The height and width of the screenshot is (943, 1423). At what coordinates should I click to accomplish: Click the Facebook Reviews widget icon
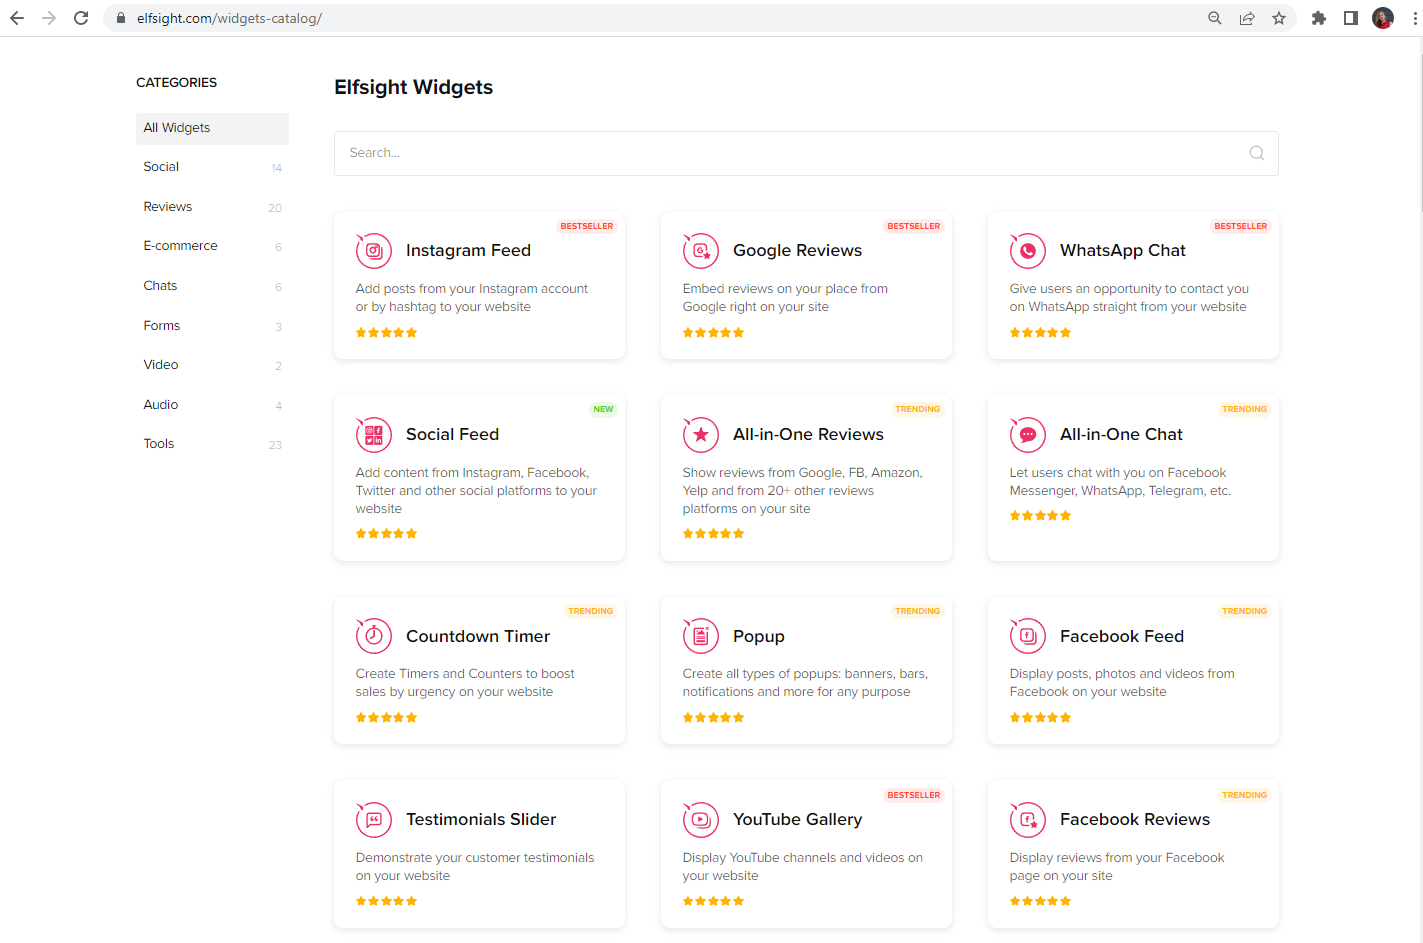click(x=1027, y=820)
